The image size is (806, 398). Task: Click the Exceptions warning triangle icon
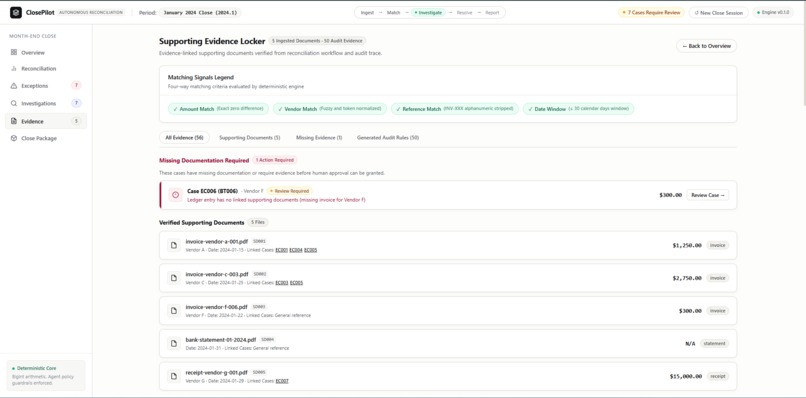coord(14,86)
